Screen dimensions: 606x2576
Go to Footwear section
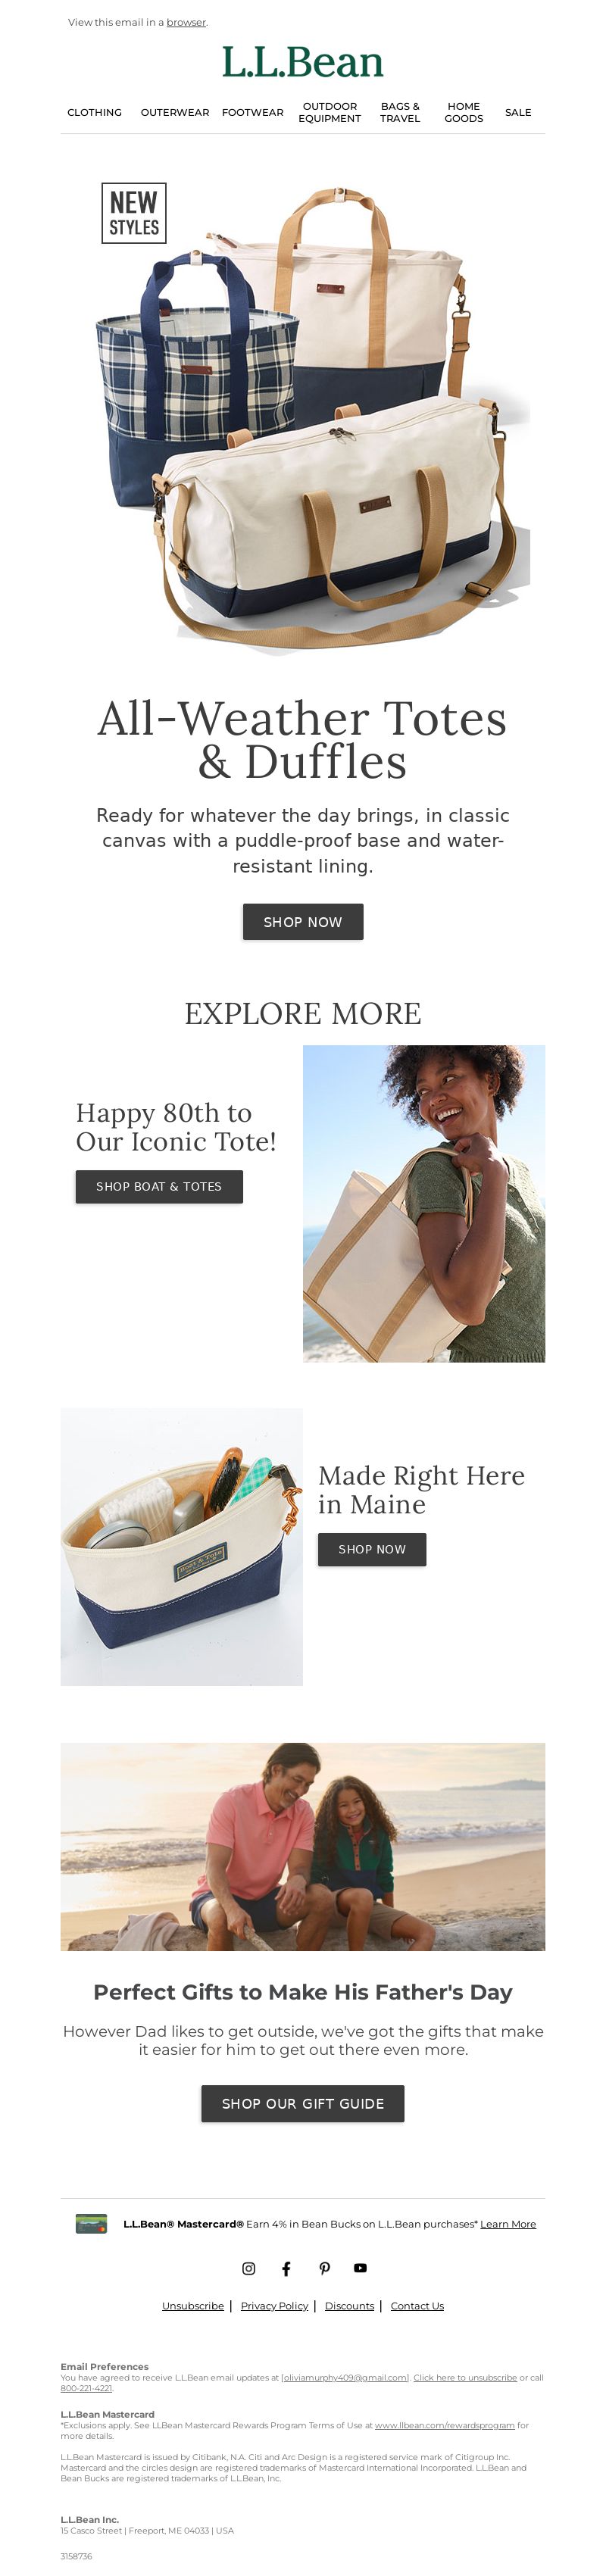click(x=253, y=113)
